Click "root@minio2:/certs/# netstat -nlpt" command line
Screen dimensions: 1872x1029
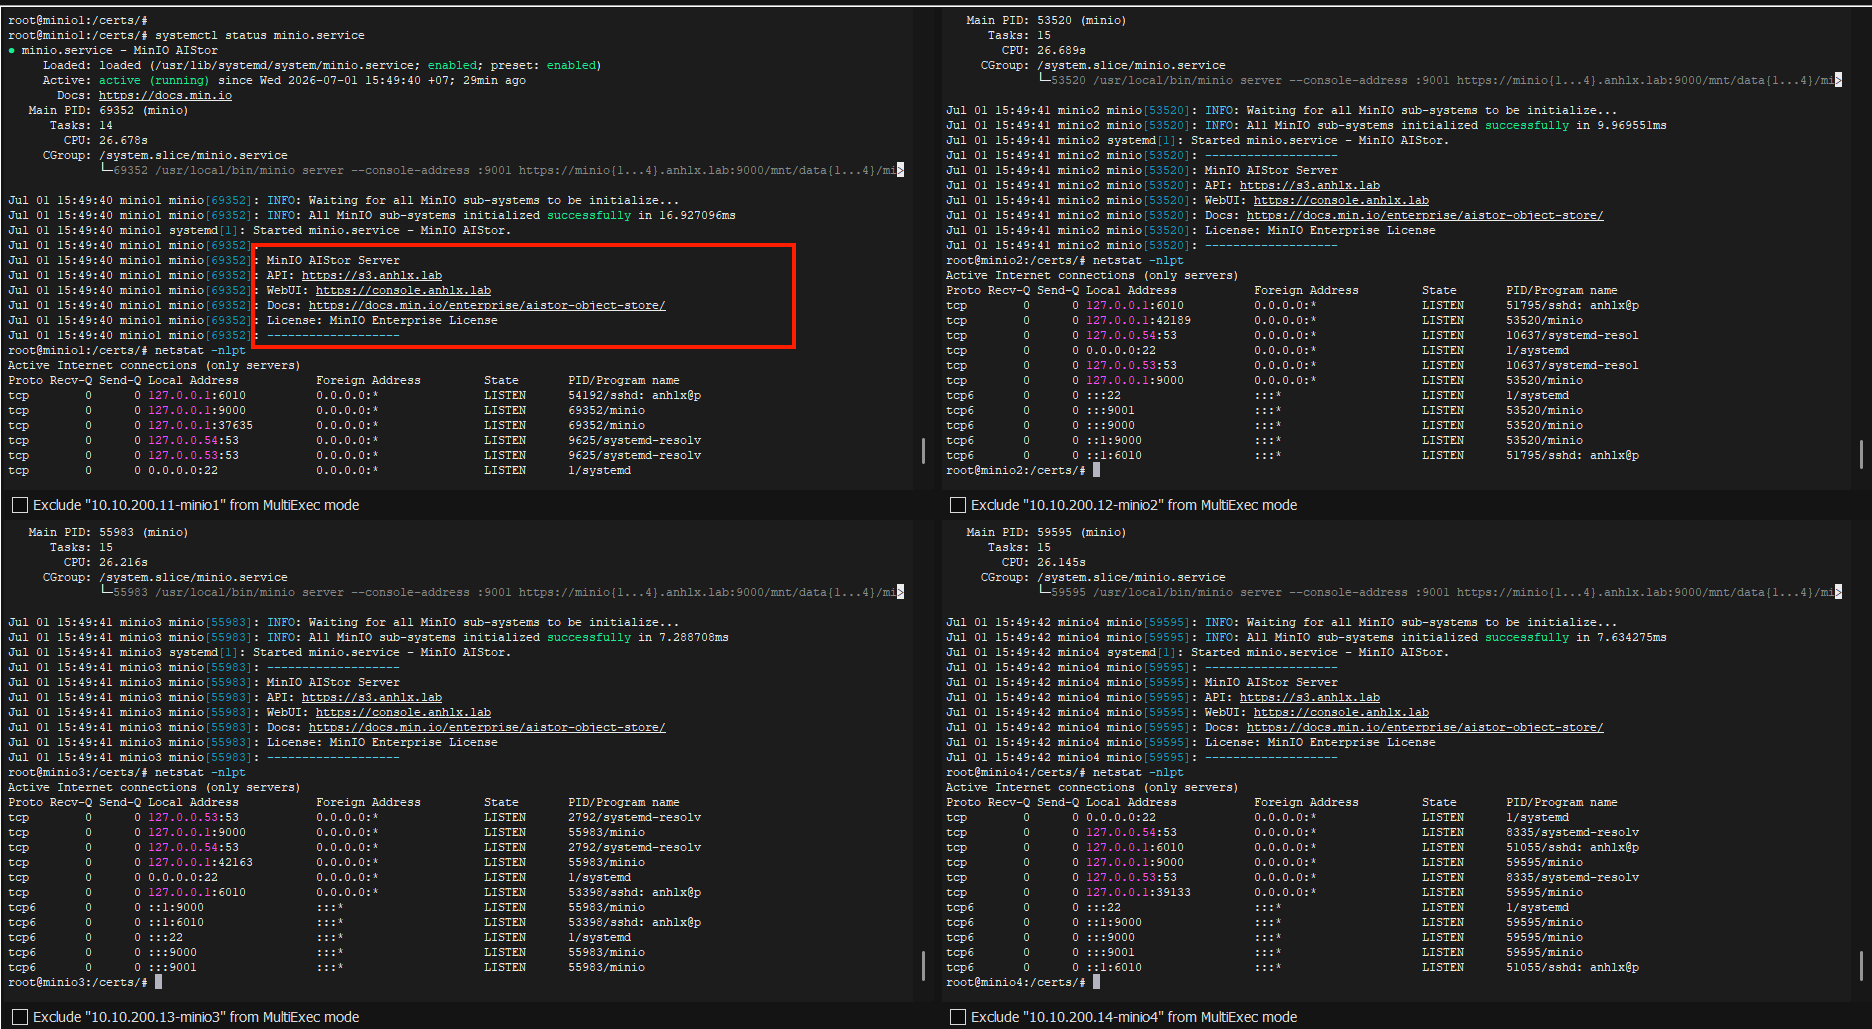[x=1065, y=261]
